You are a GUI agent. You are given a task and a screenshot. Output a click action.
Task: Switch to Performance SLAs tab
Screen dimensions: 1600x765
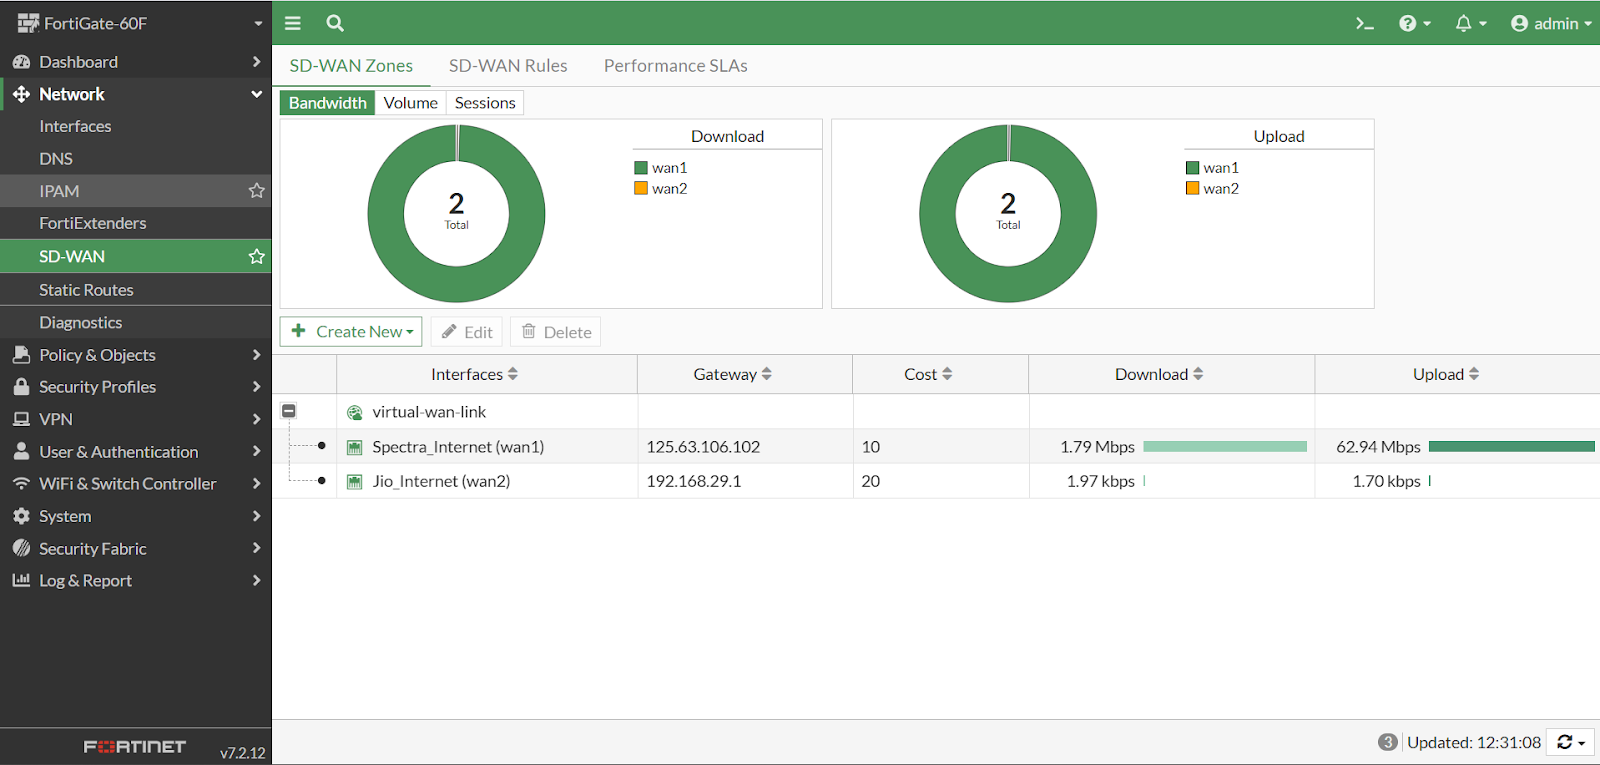point(676,66)
